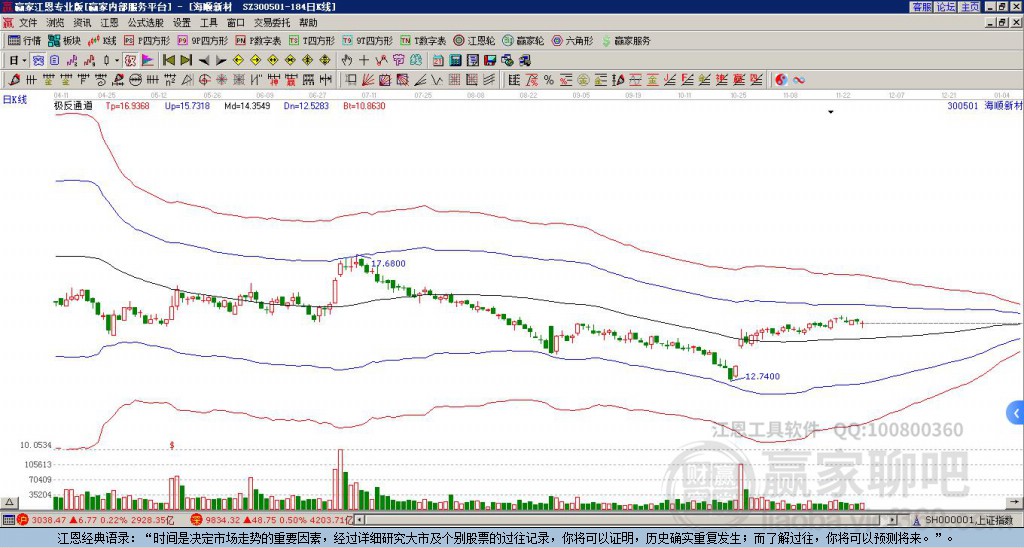Viewport: 1024px width, 548px height.
Task: Open the 设置 menu
Action: (182, 23)
